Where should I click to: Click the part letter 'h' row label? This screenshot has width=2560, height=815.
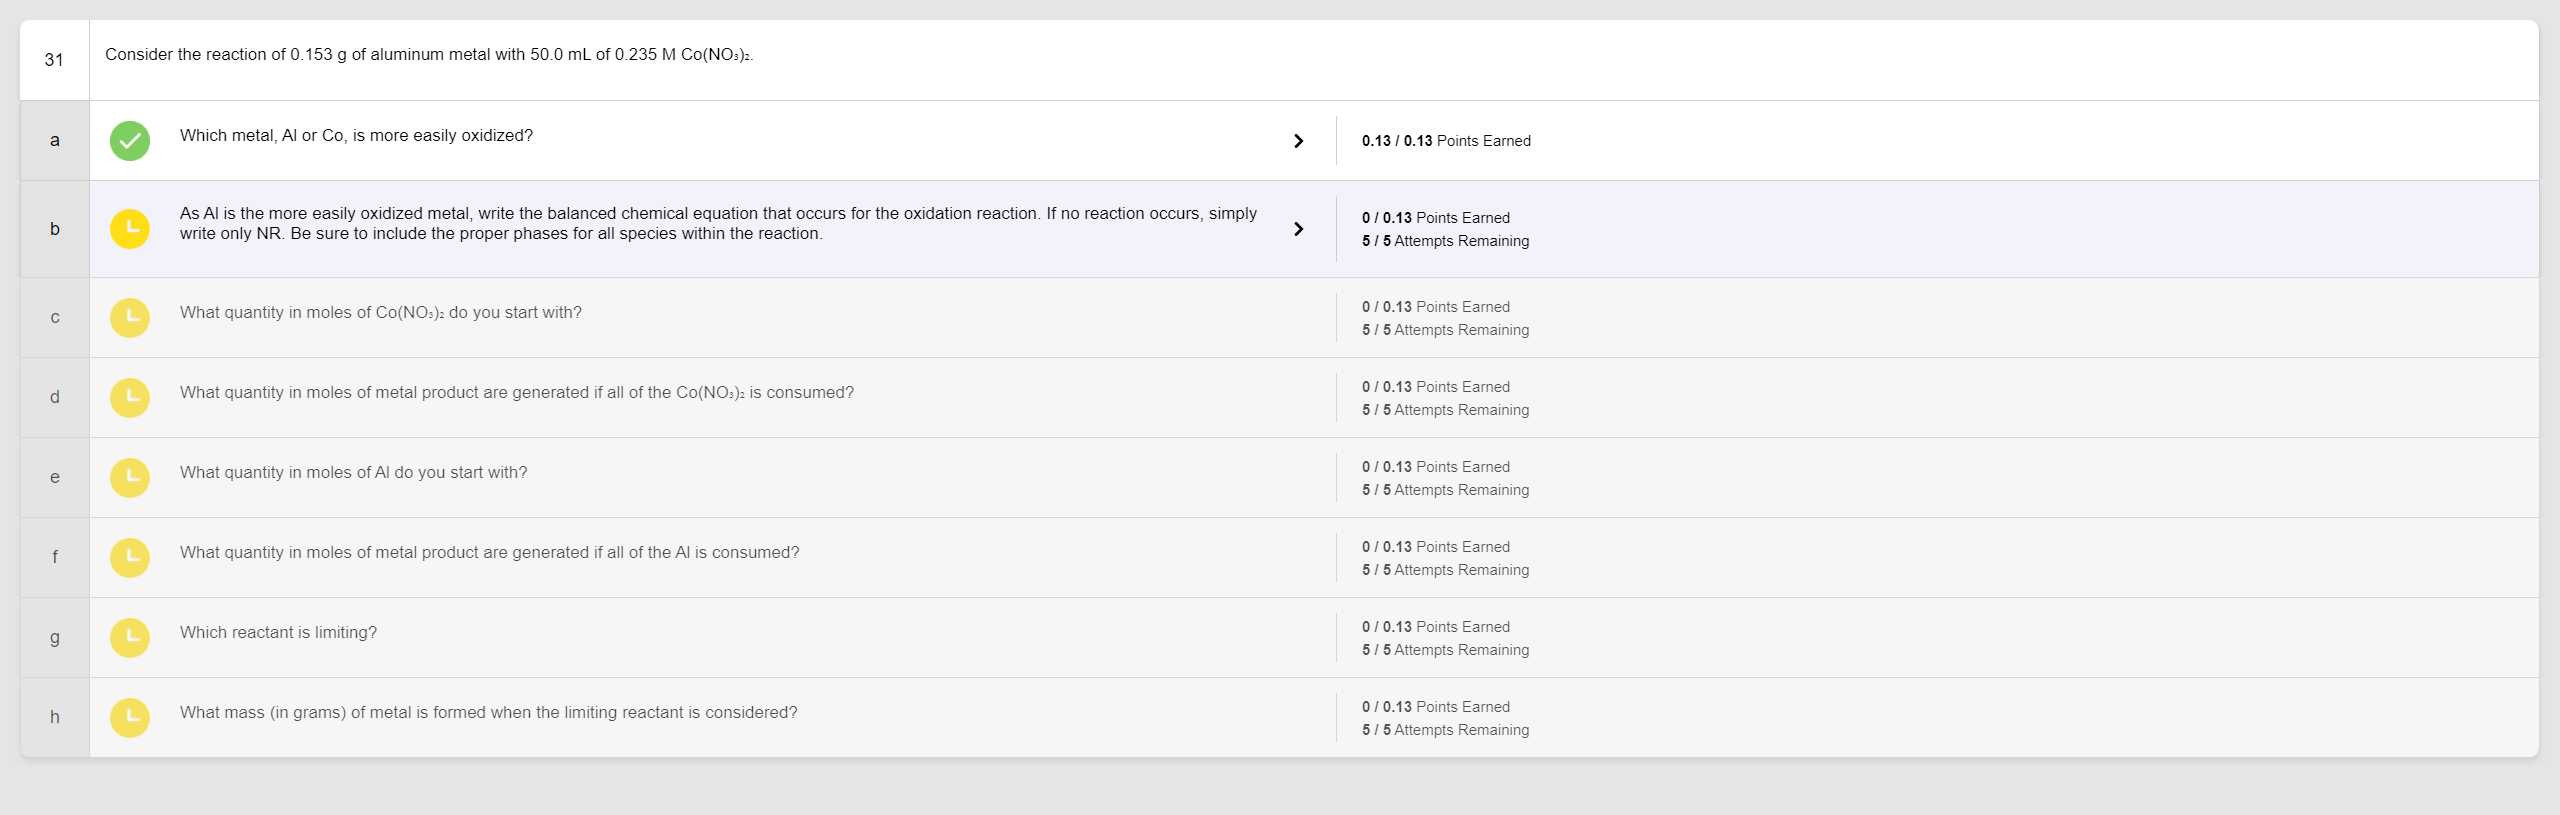pyautogui.click(x=55, y=718)
